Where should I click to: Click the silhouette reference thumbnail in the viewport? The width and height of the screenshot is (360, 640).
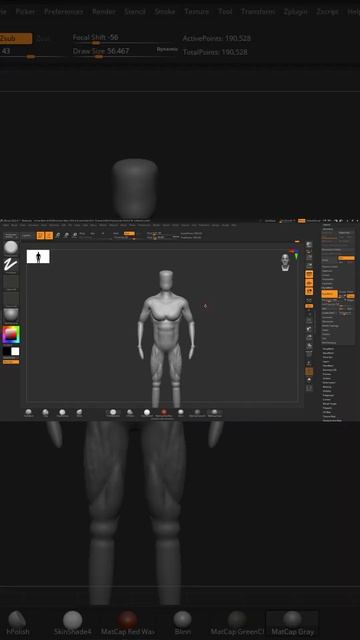pyautogui.click(x=38, y=257)
